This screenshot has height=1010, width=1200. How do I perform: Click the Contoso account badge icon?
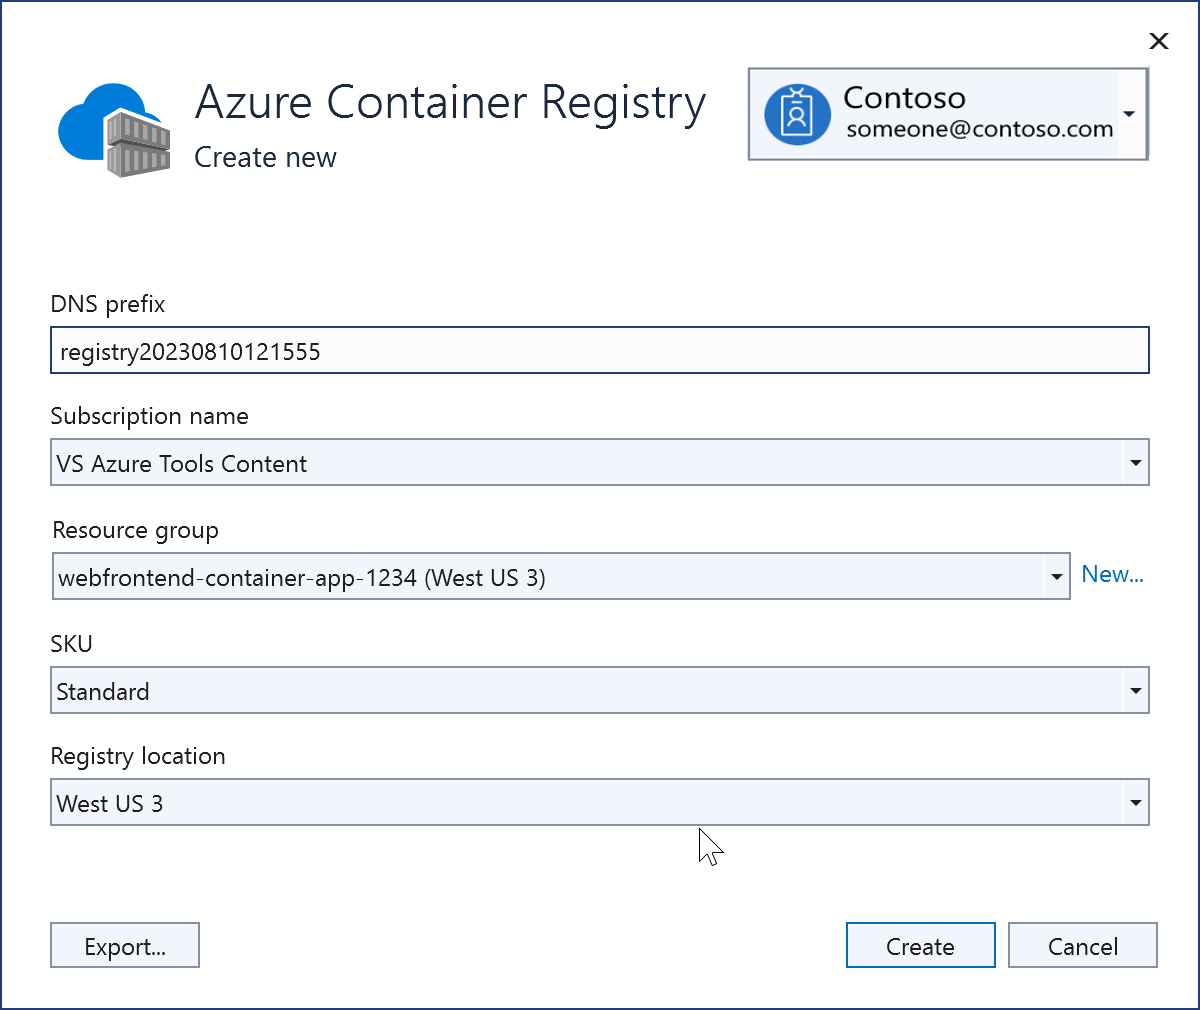pyautogui.click(x=797, y=113)
